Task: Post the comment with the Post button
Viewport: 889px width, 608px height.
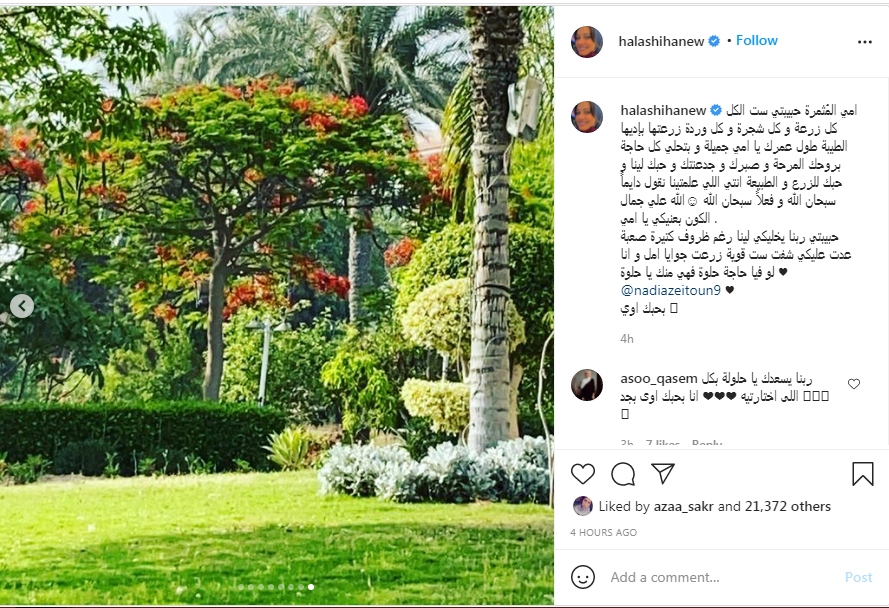Action: tap(858, 577)
